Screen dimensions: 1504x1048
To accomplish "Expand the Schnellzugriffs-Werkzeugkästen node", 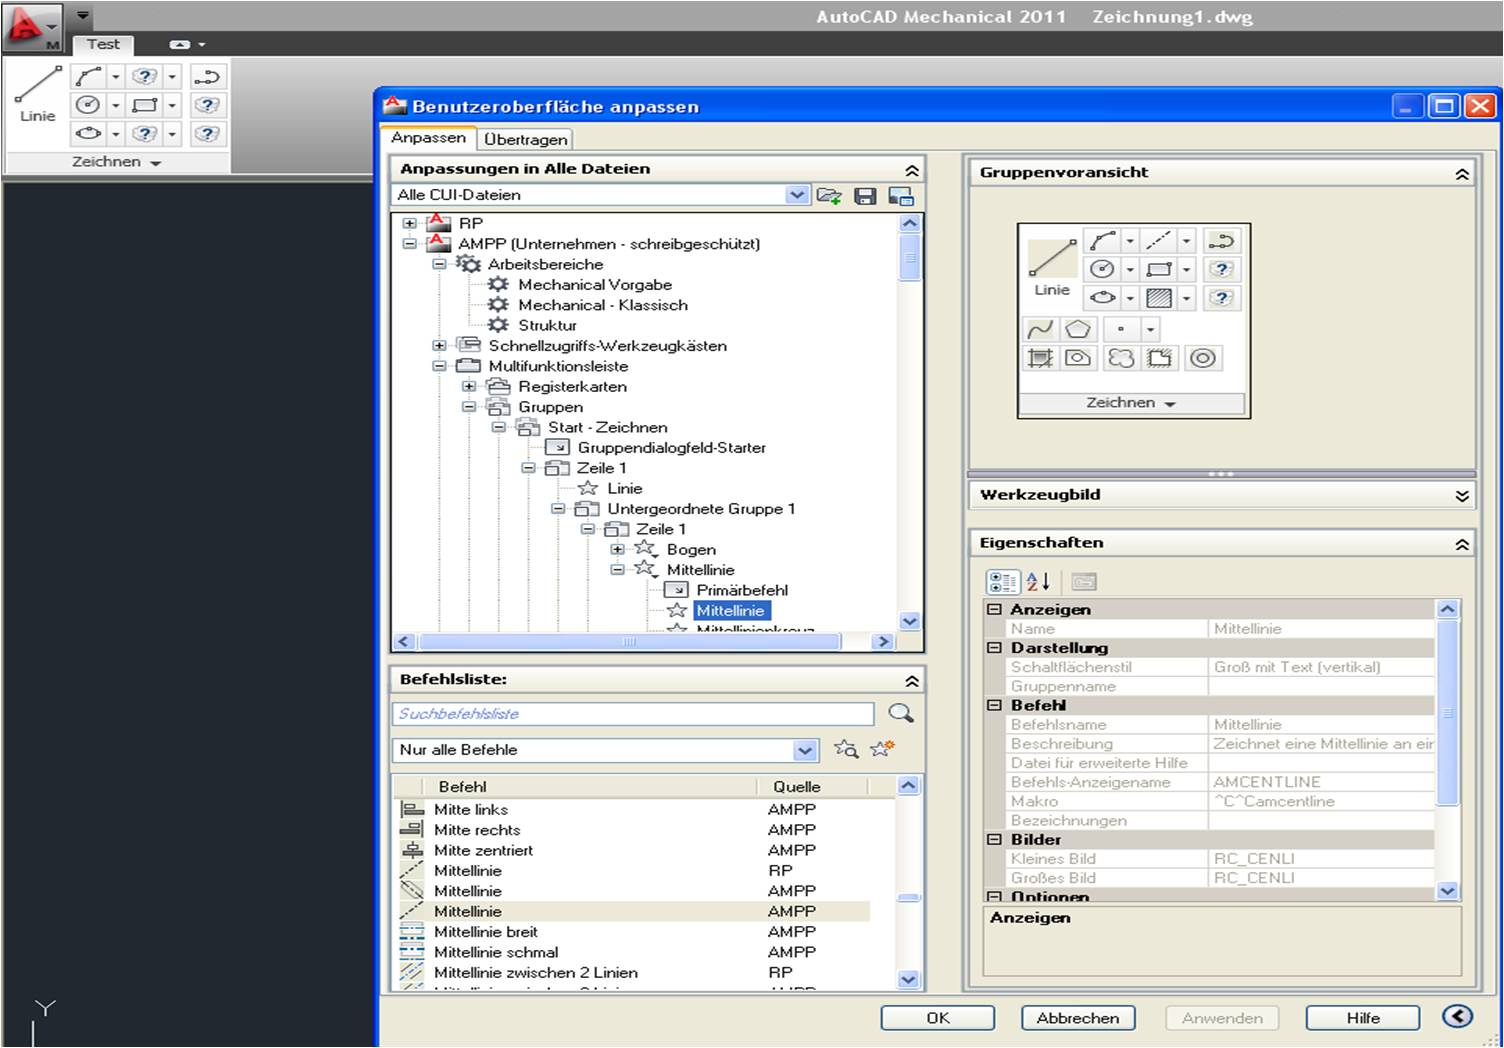I will (439, 345).
